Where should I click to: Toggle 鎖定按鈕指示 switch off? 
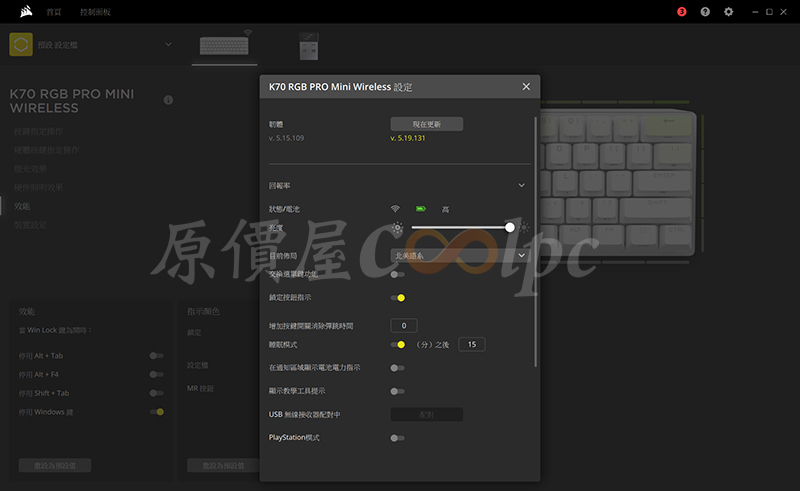(x=398, y=298)
